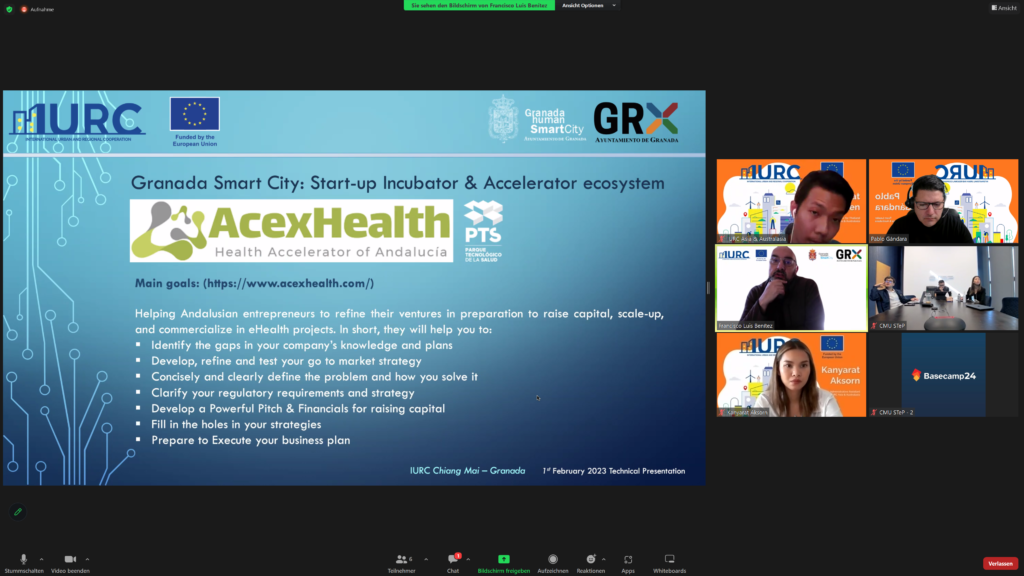Click the green Bildschirm freigeben icon
The height and width of the screenshot is (576, 1024).
503,560
